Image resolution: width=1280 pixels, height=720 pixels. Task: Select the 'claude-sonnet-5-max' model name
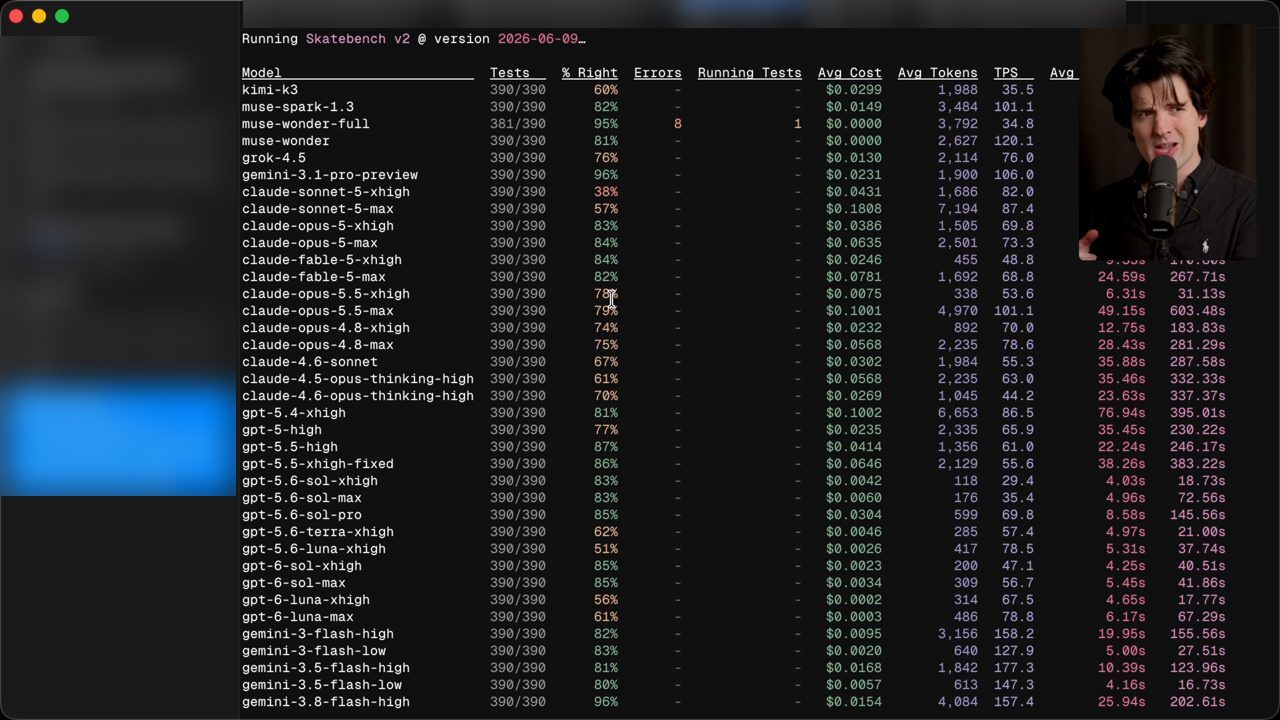coord(318,209)
